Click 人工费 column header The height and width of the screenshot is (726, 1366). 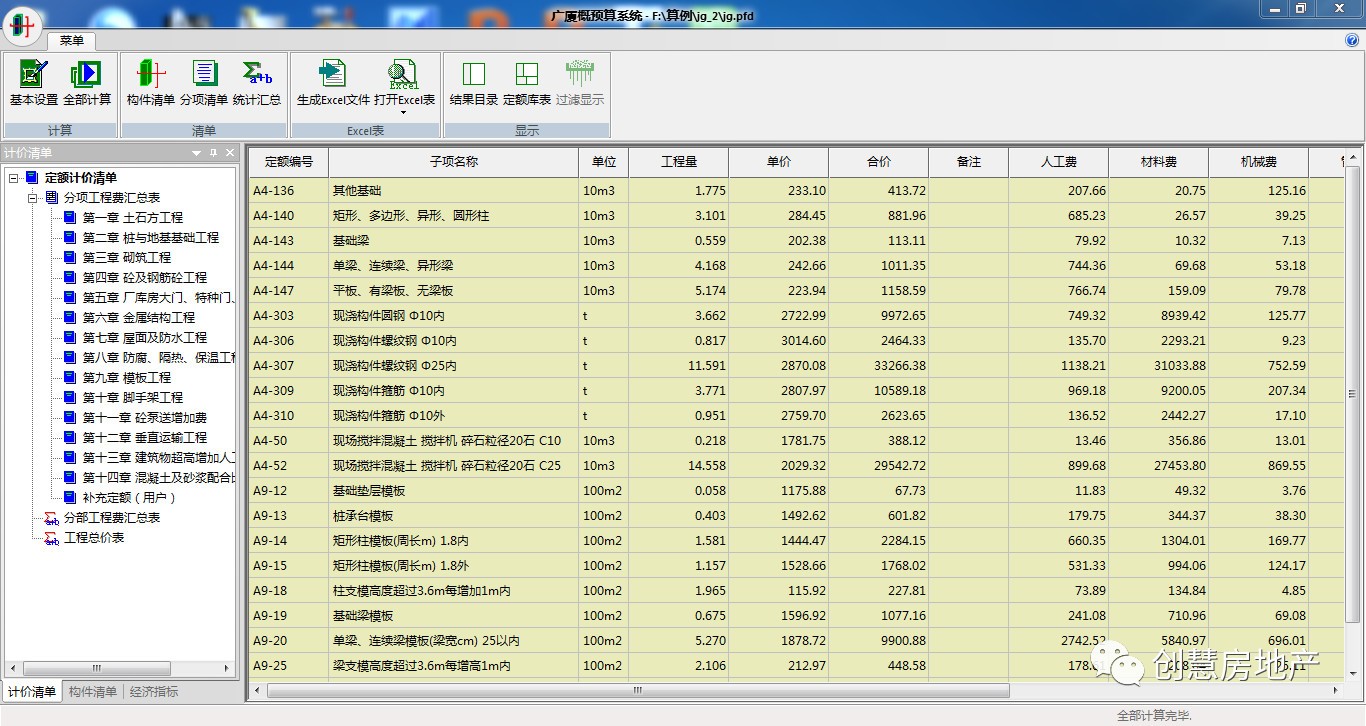click(x=1059, y=162)
